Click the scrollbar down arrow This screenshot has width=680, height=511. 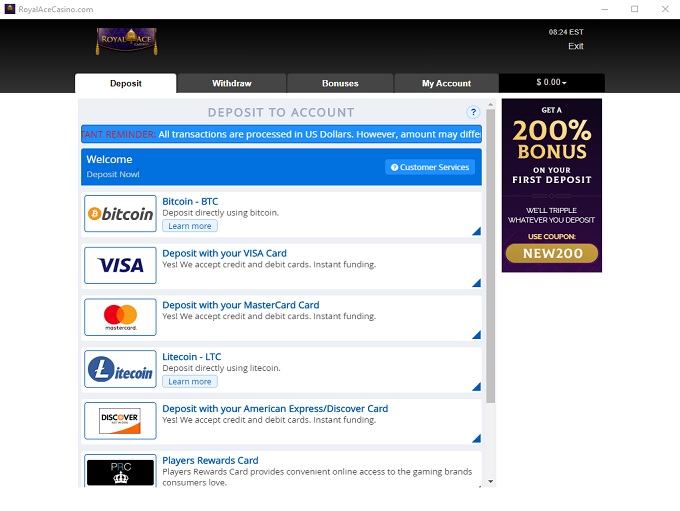tap(490, 481)
